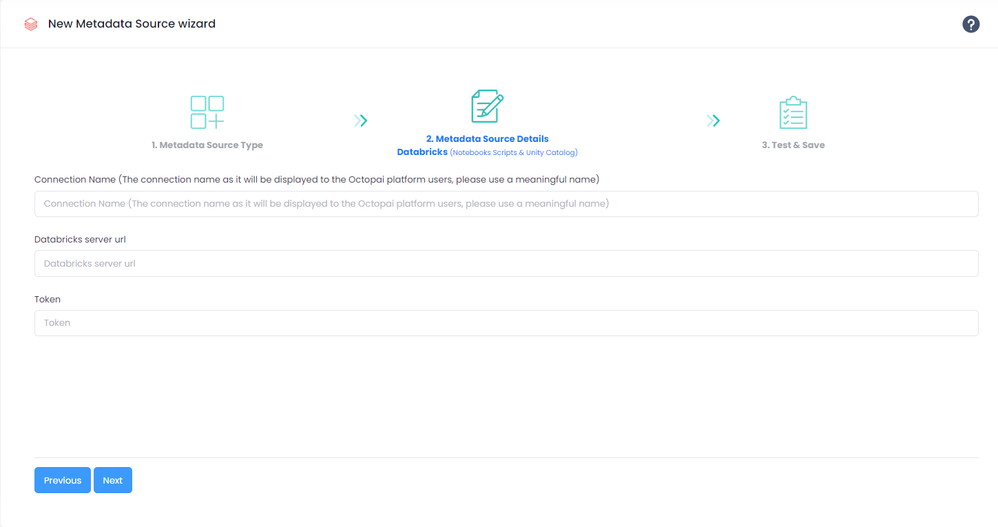Focus the Token input field
The height and width of the screenshot is (527, 998).
(506, 323)
